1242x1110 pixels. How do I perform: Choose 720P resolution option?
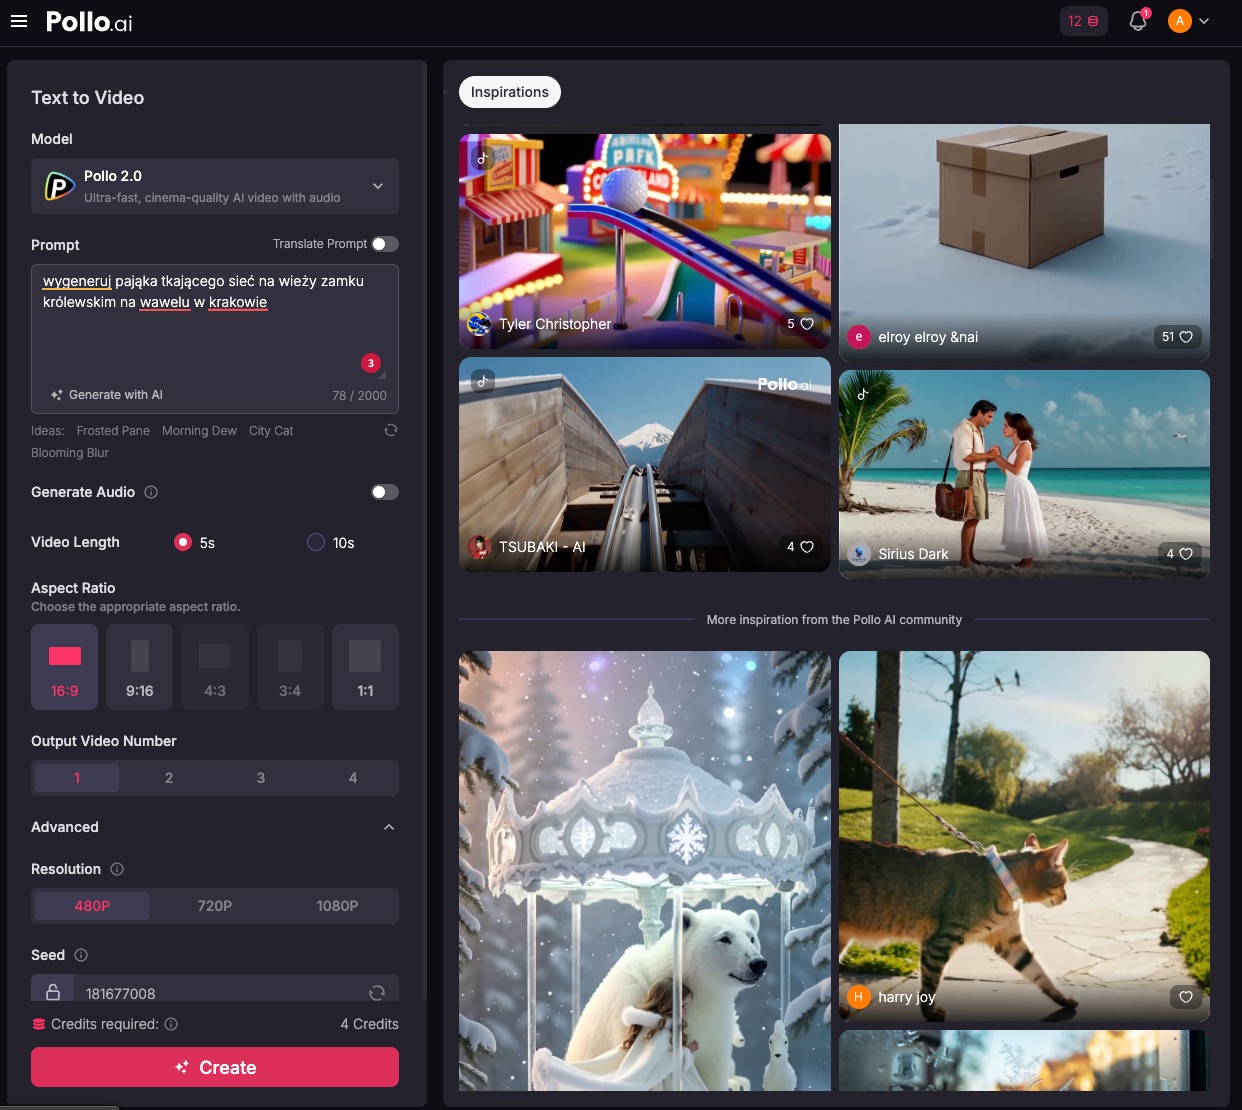click(215, 906)
